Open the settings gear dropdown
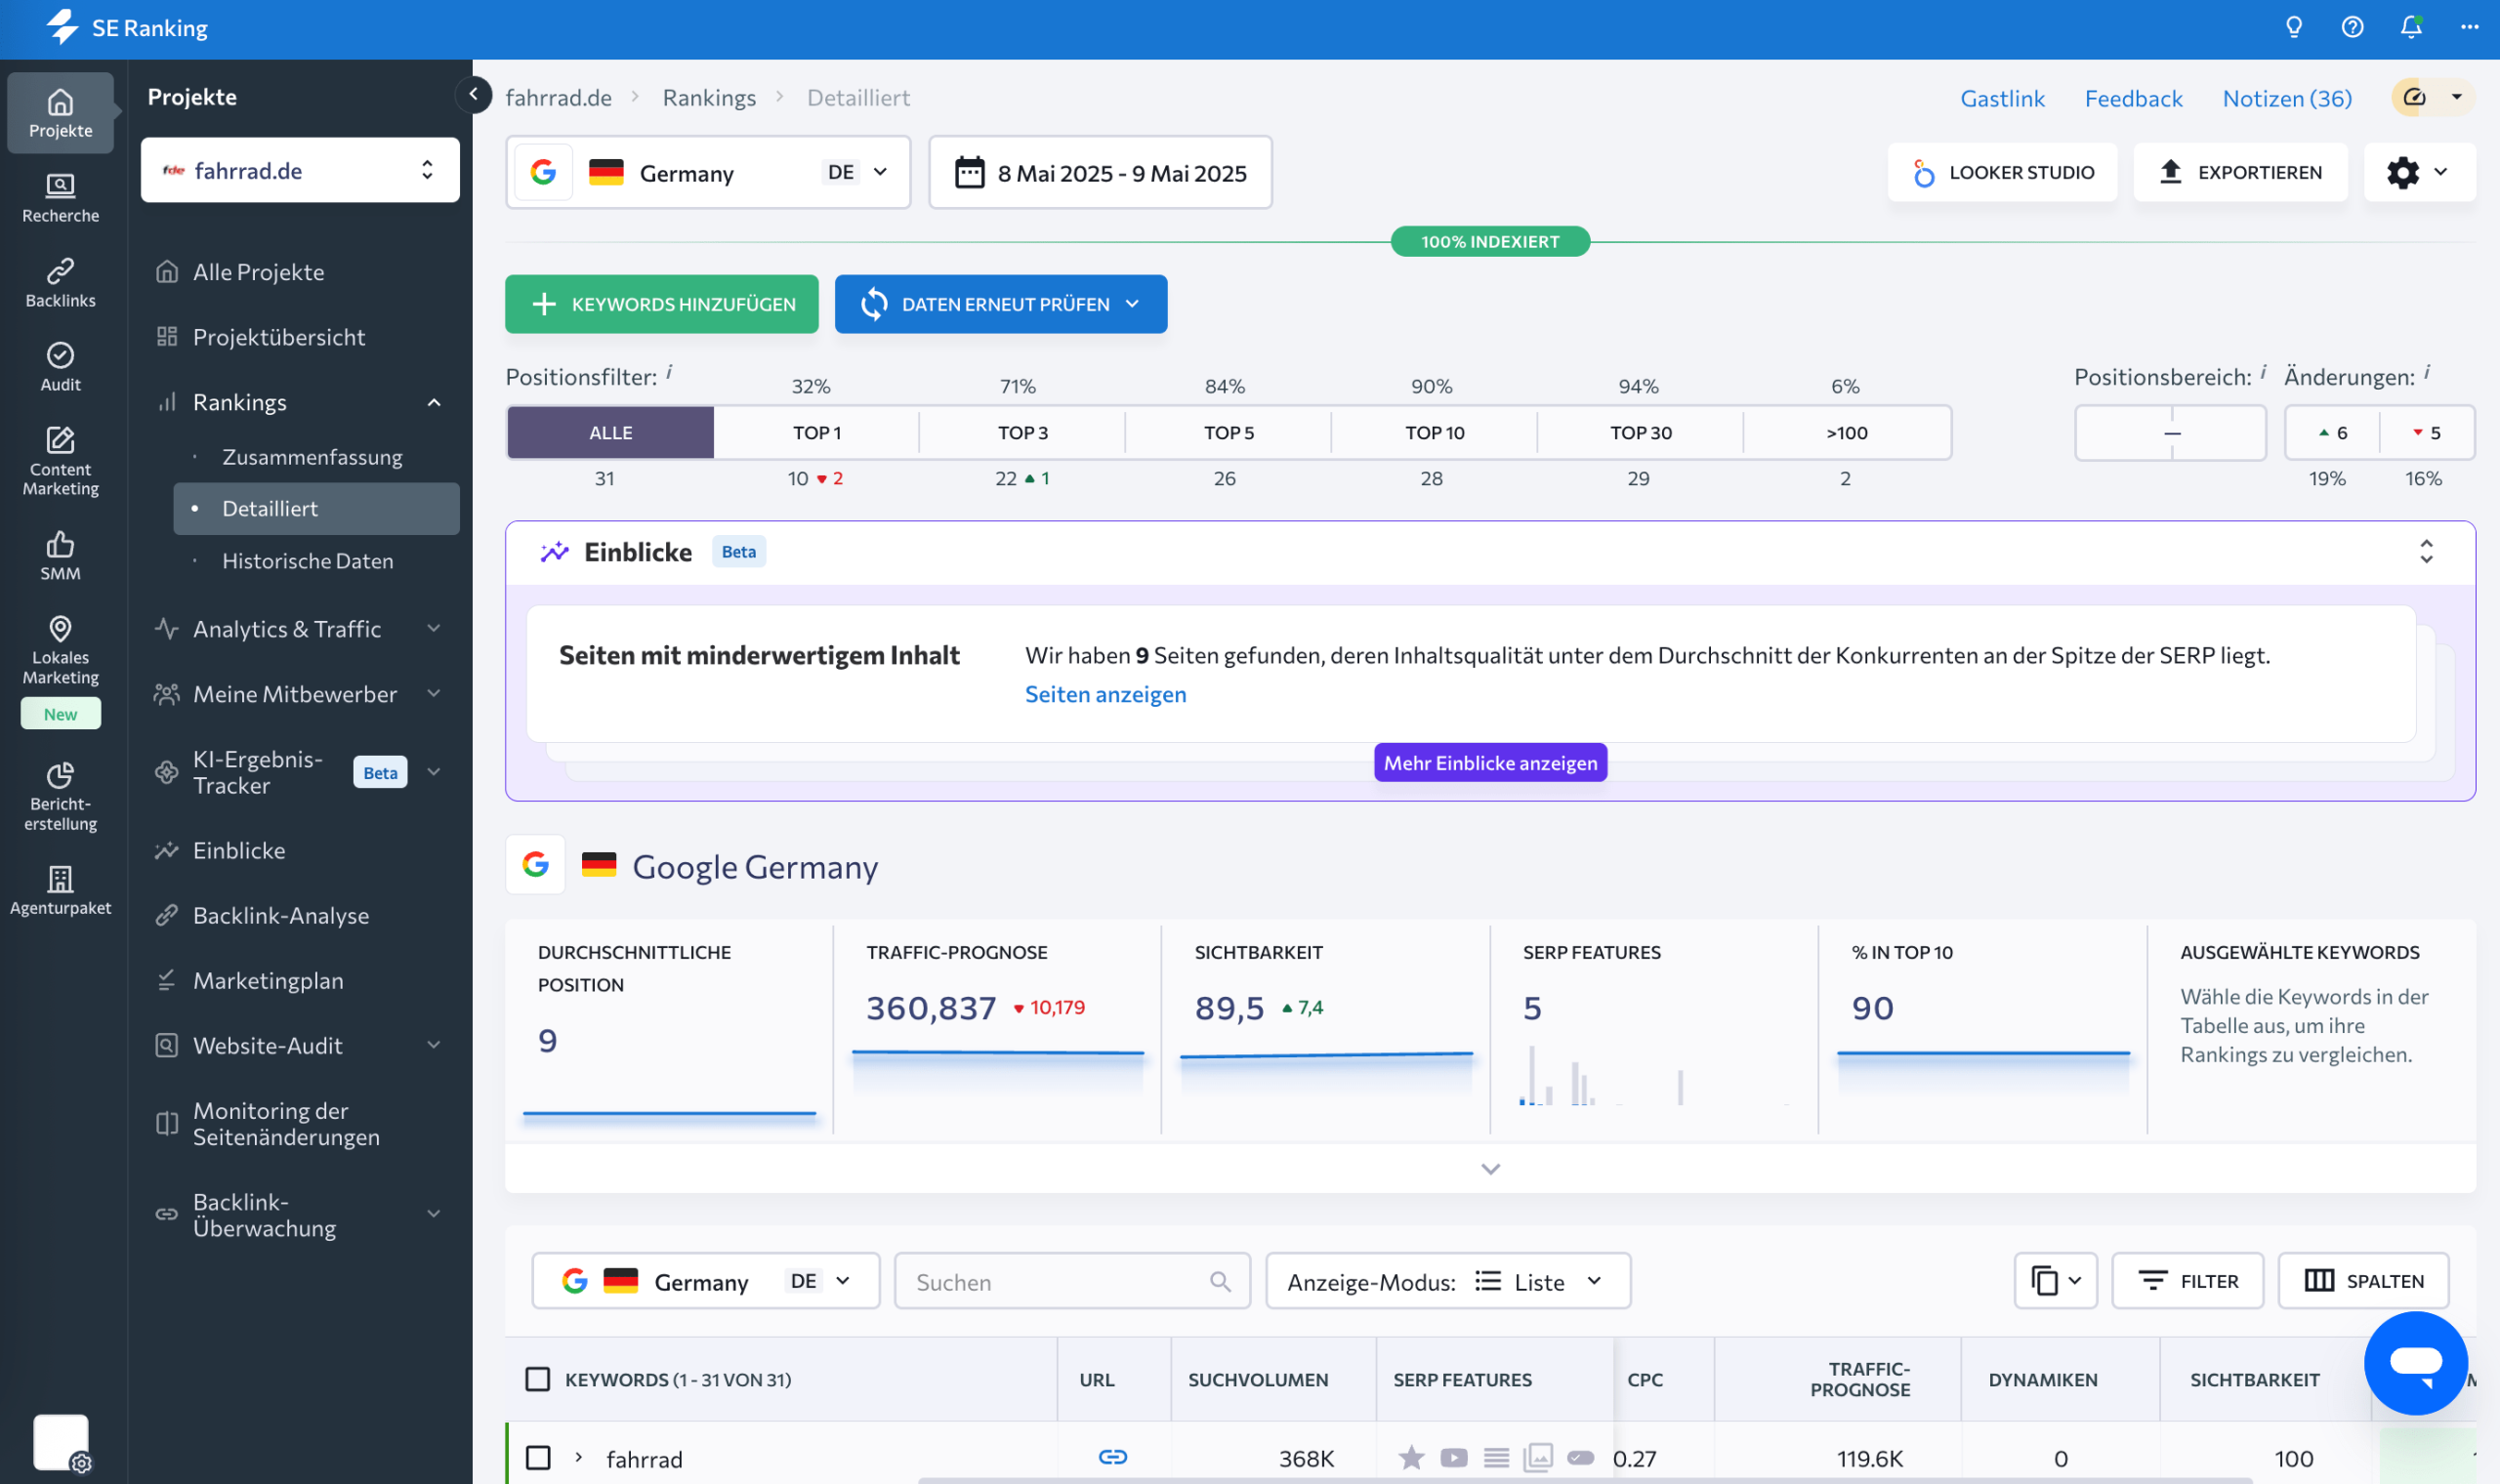 (2418, 172)
